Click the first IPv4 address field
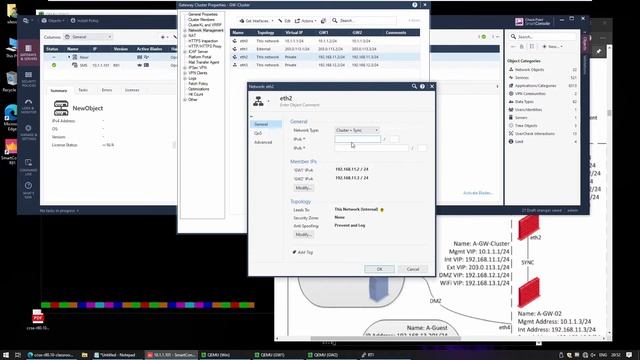 point(358,139)
